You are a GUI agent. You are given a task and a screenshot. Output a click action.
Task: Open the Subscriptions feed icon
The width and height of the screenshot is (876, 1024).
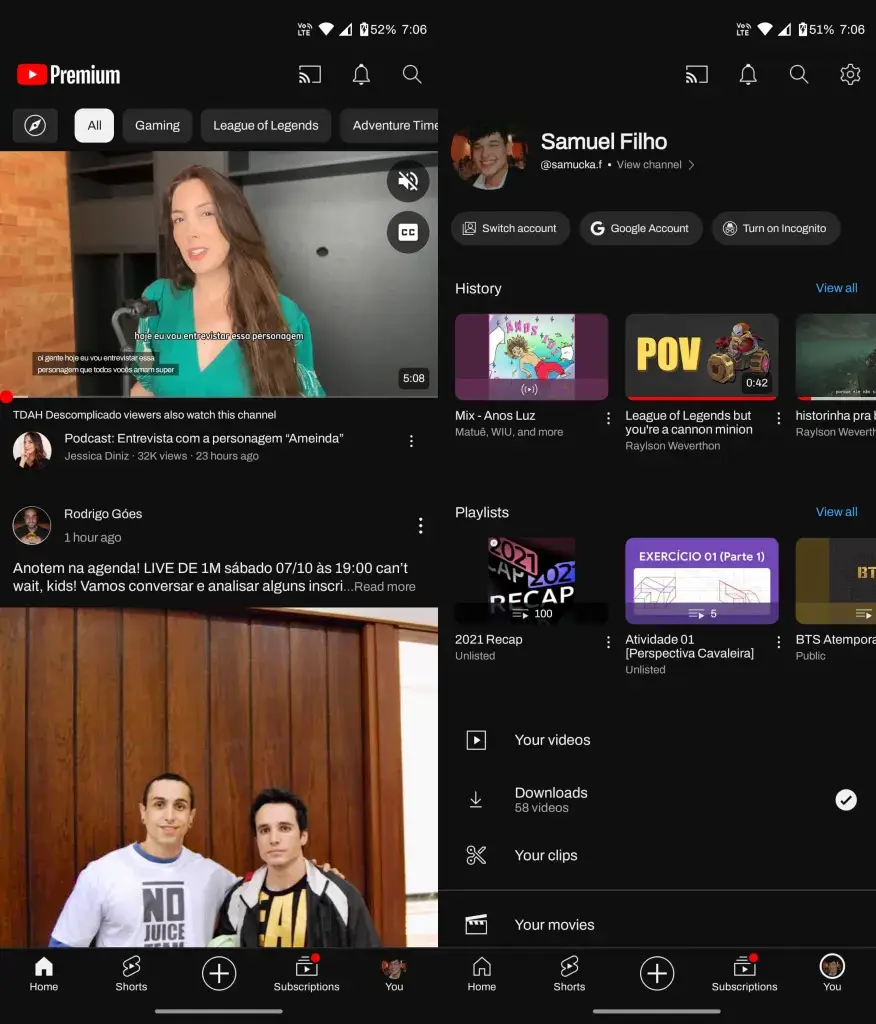click(x=306, y=973)
